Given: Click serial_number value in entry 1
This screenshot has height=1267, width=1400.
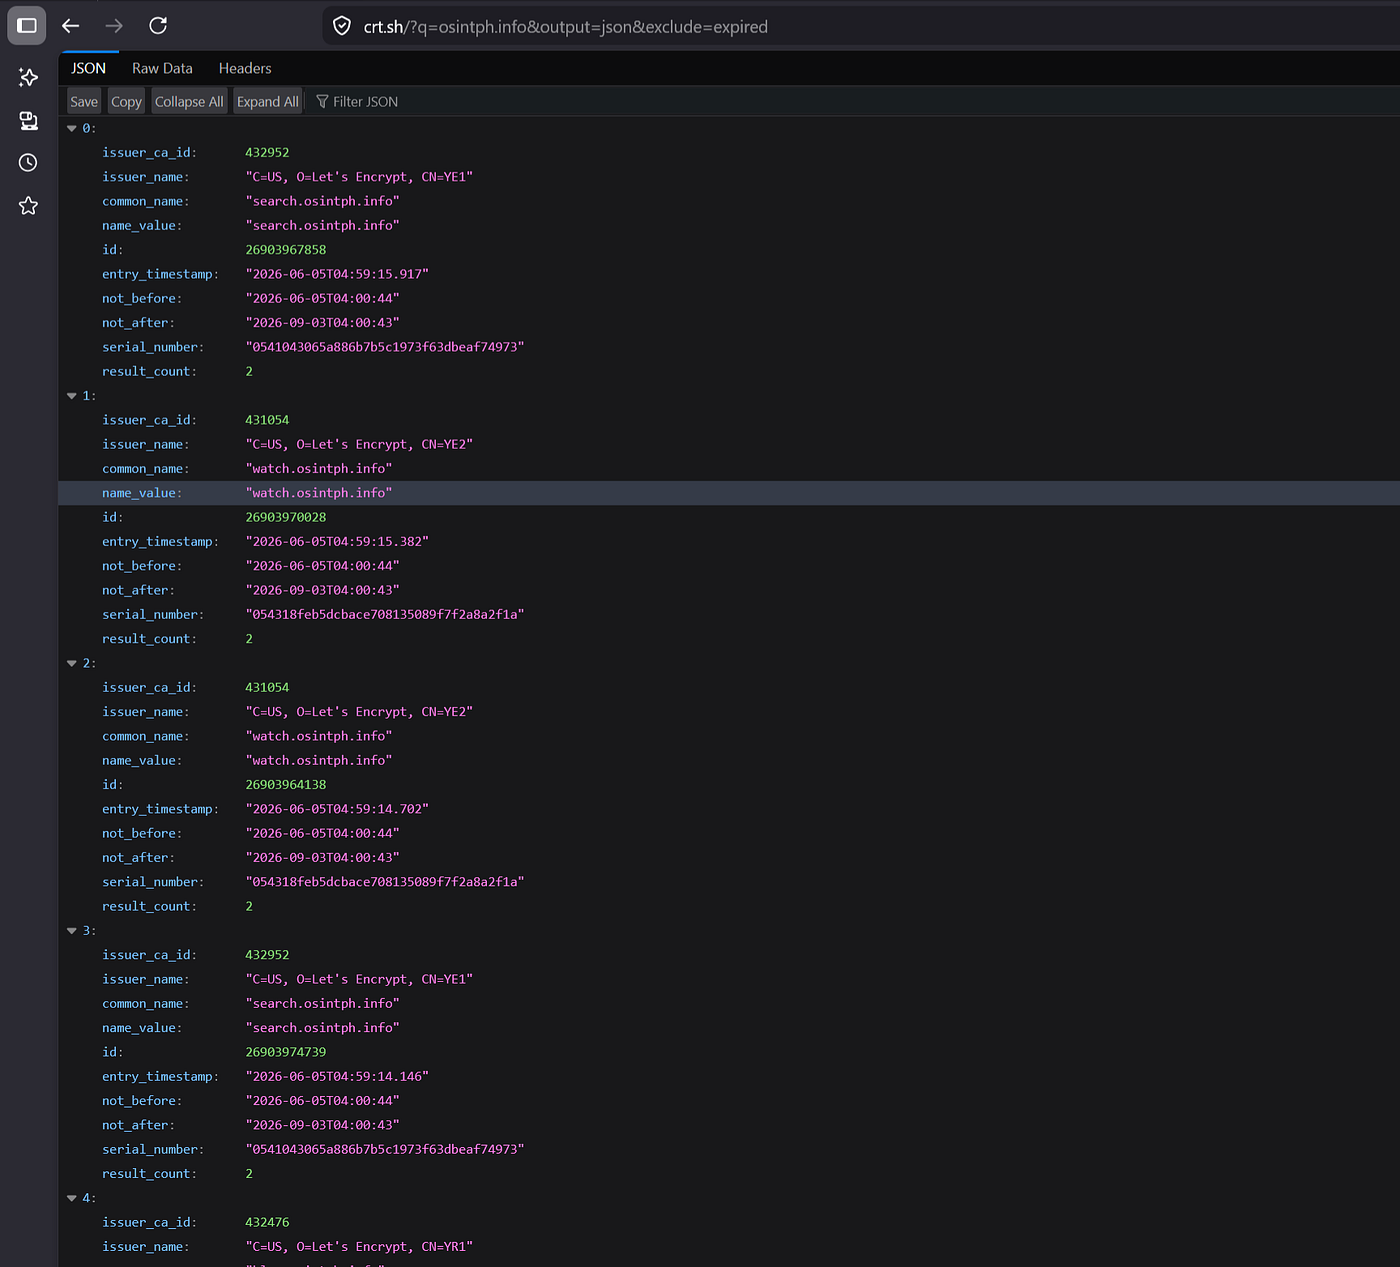Looking at the screenshot, I should click(385, 614).
